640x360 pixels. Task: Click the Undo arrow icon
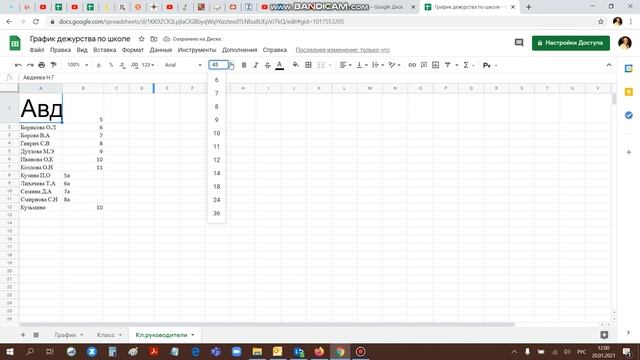[18, 65]
